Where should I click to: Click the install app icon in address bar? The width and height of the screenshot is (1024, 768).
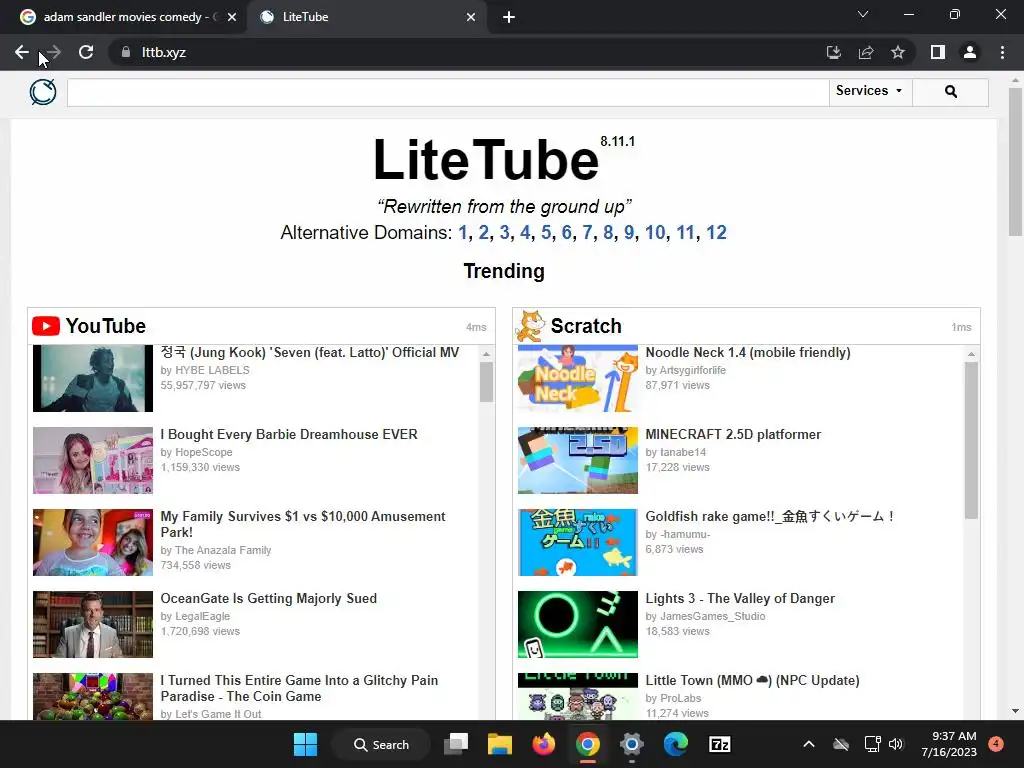click(x=833, y=52)
